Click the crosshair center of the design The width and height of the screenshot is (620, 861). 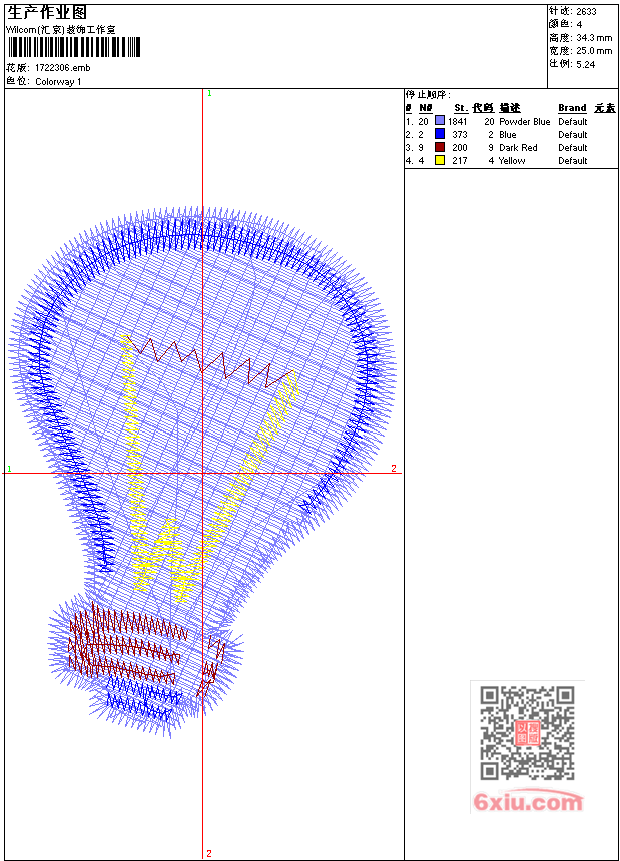(x=203, y=473)
